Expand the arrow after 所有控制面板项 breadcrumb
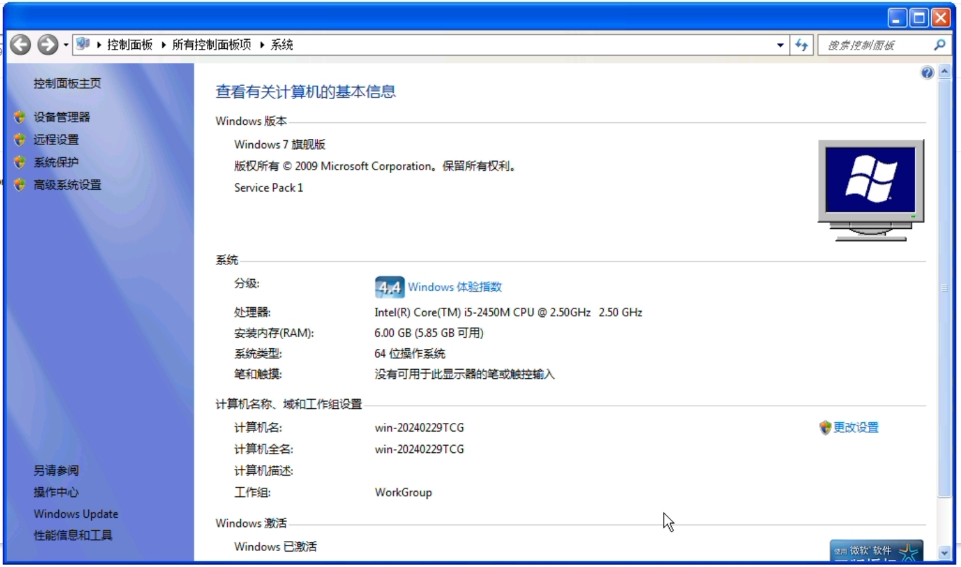The height and width of the screenshot is (567, 961). point(262,45)
